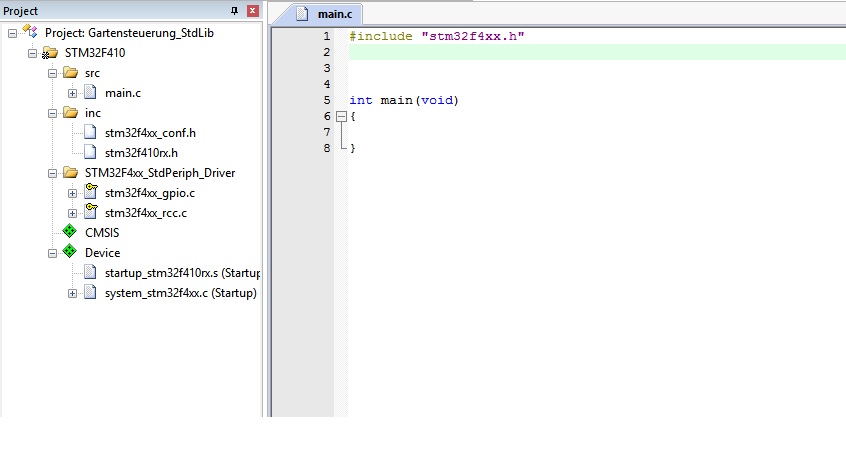The height and width of the screenshot is (460, 846).
Task: Click the system_stm32f4xx.c file icon
Action: tap(90, 292)
